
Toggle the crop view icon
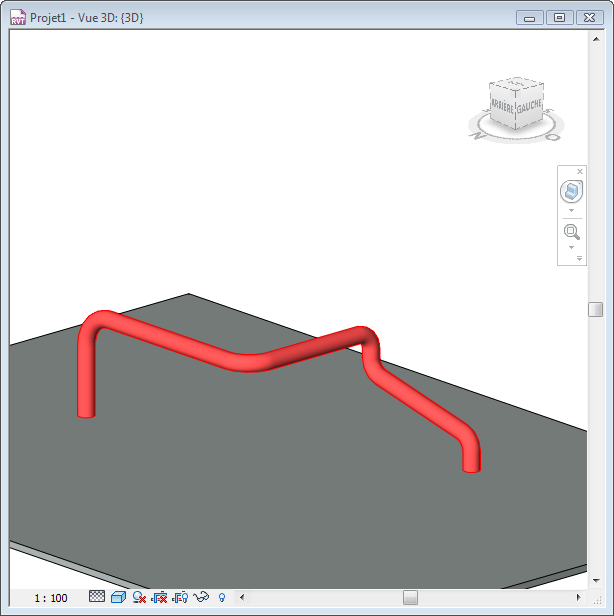tap(159, 598)
